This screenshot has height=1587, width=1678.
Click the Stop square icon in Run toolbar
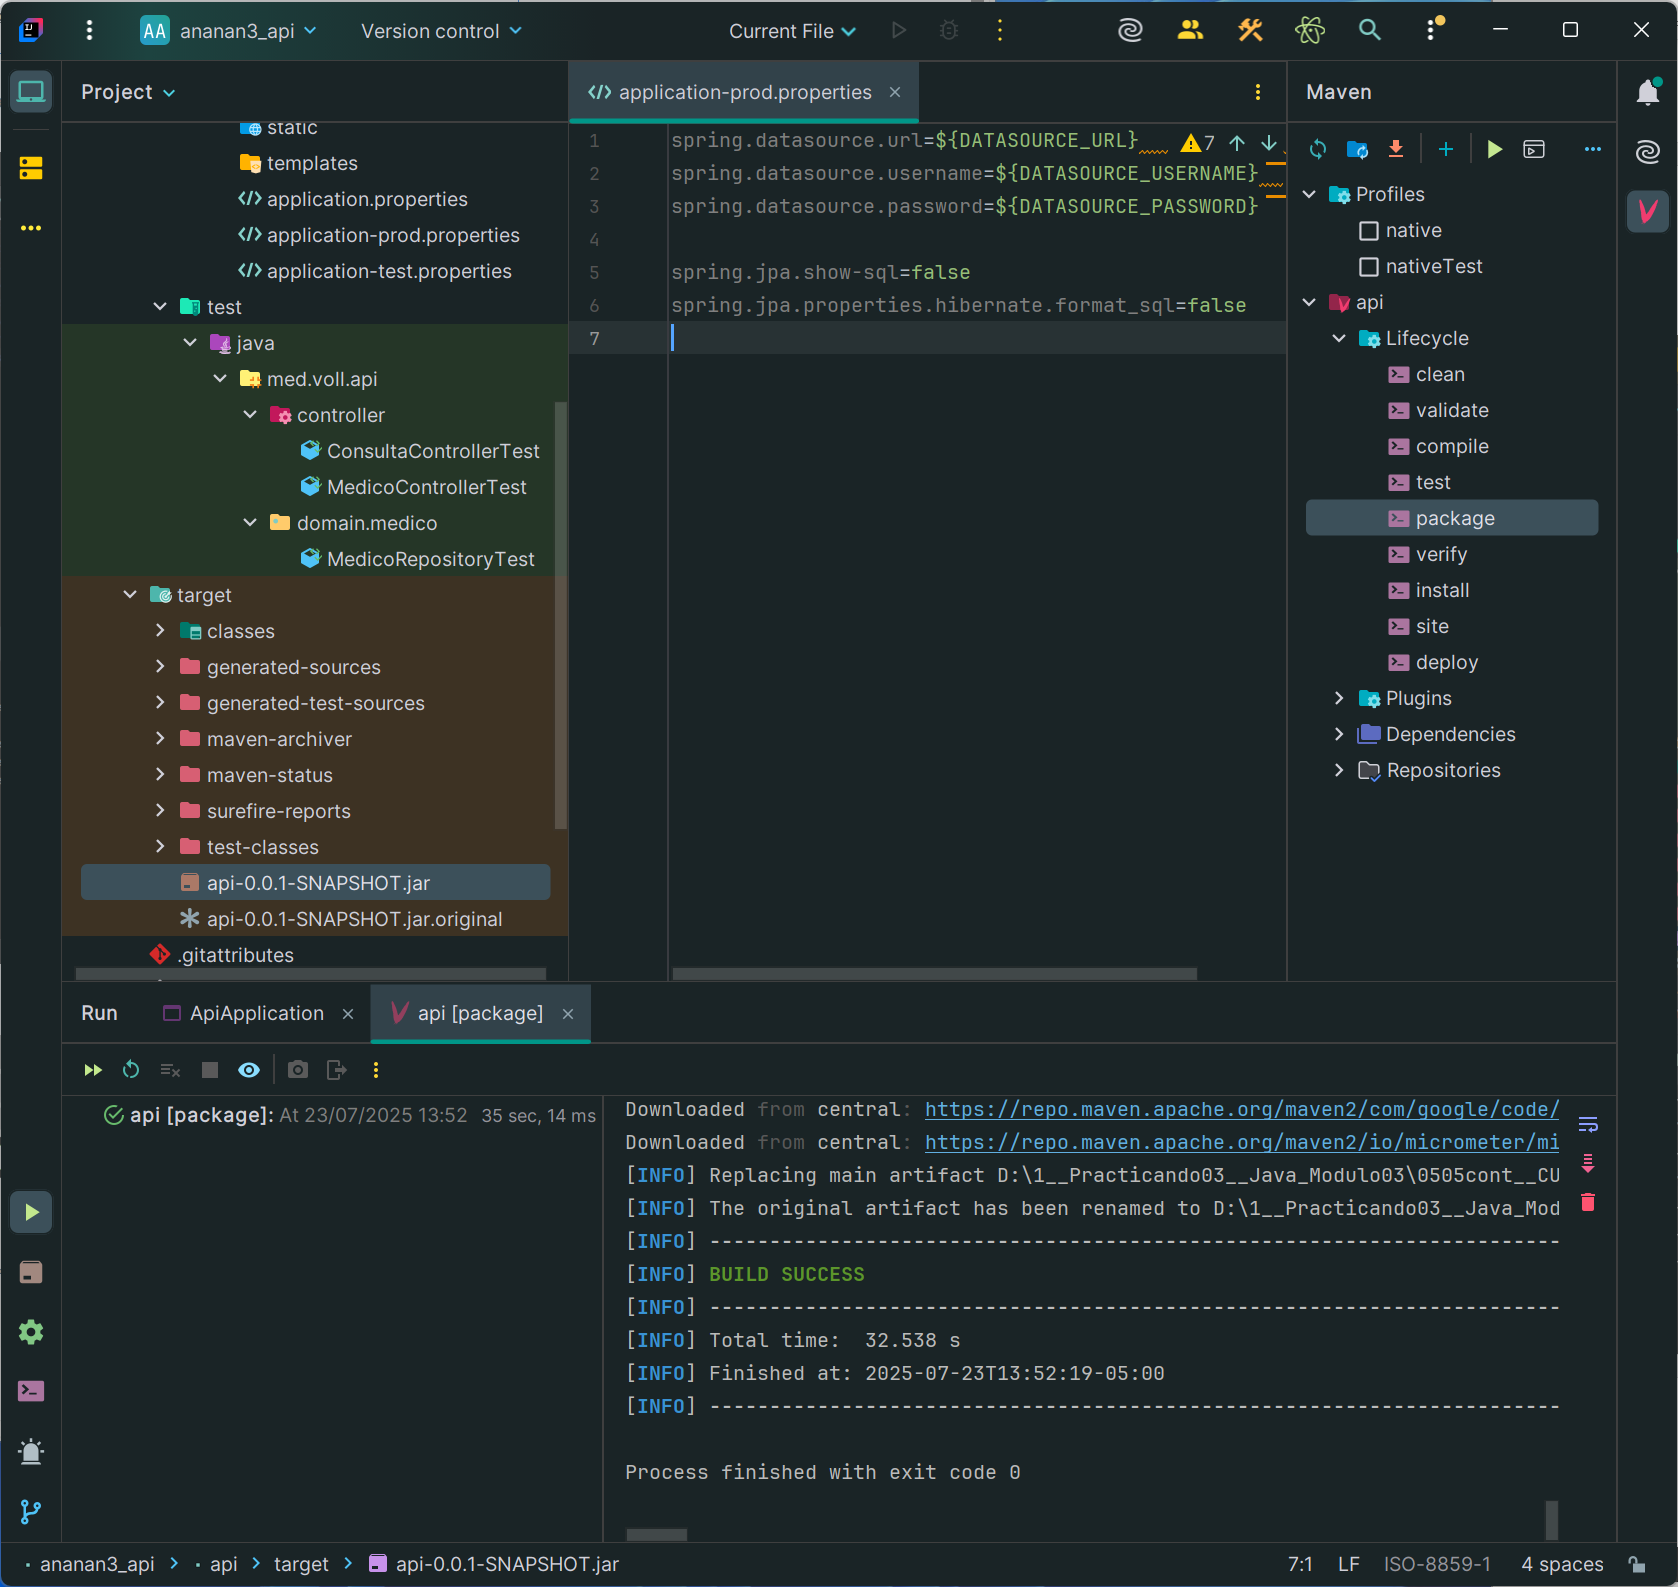tap(210, 1070)
